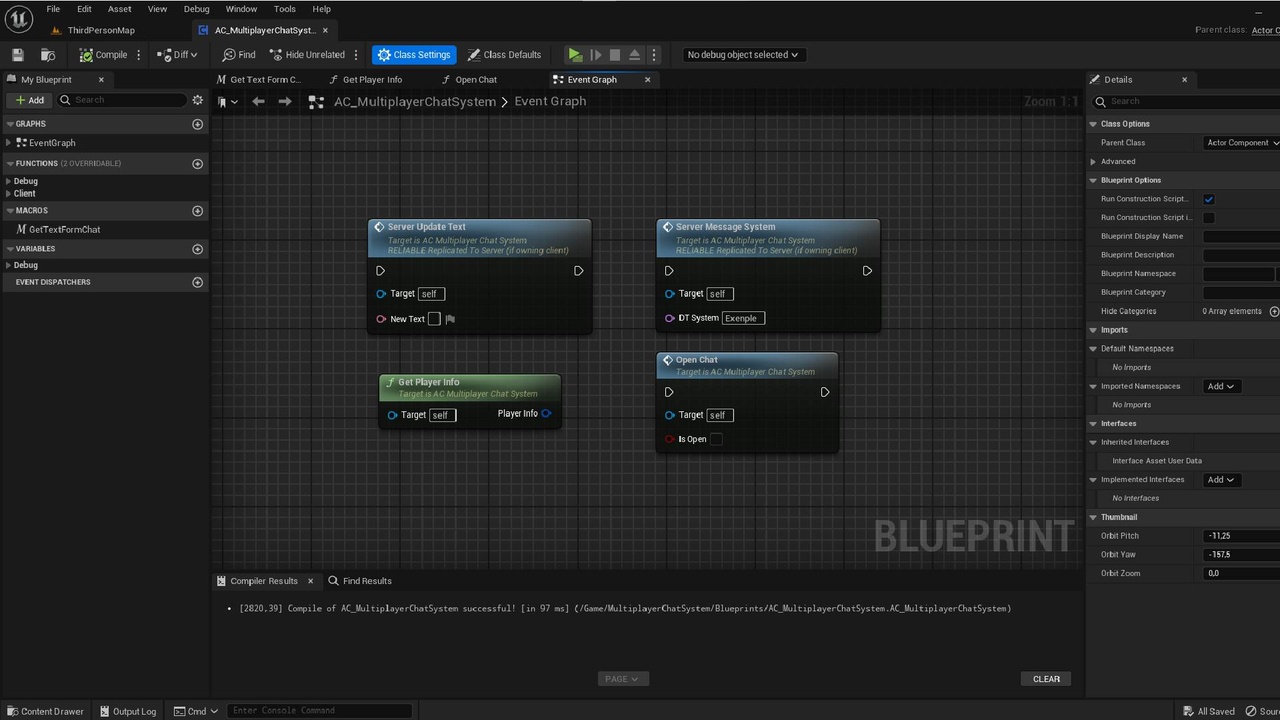Add a new function with plus icon
1280x720 pixels.
[x=197, y=163]
